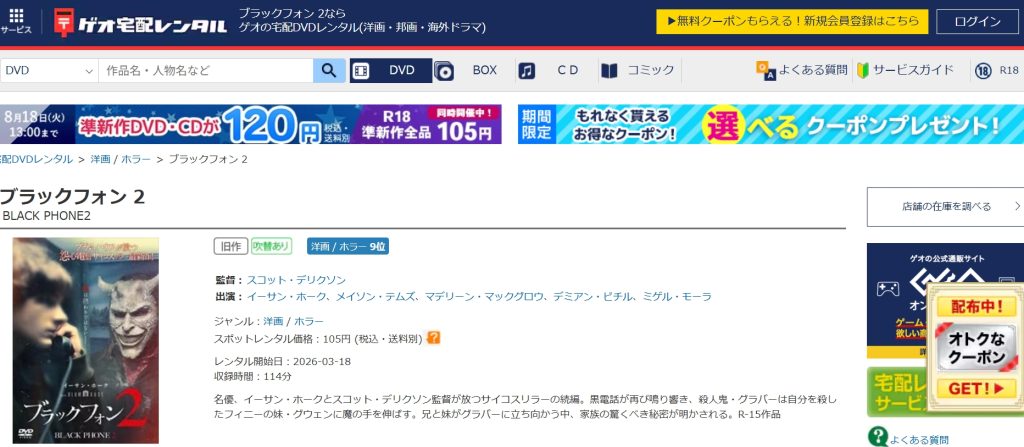
Task: Open the services grid menu icon
Action: pyautogui.click(x=16, y=16)
